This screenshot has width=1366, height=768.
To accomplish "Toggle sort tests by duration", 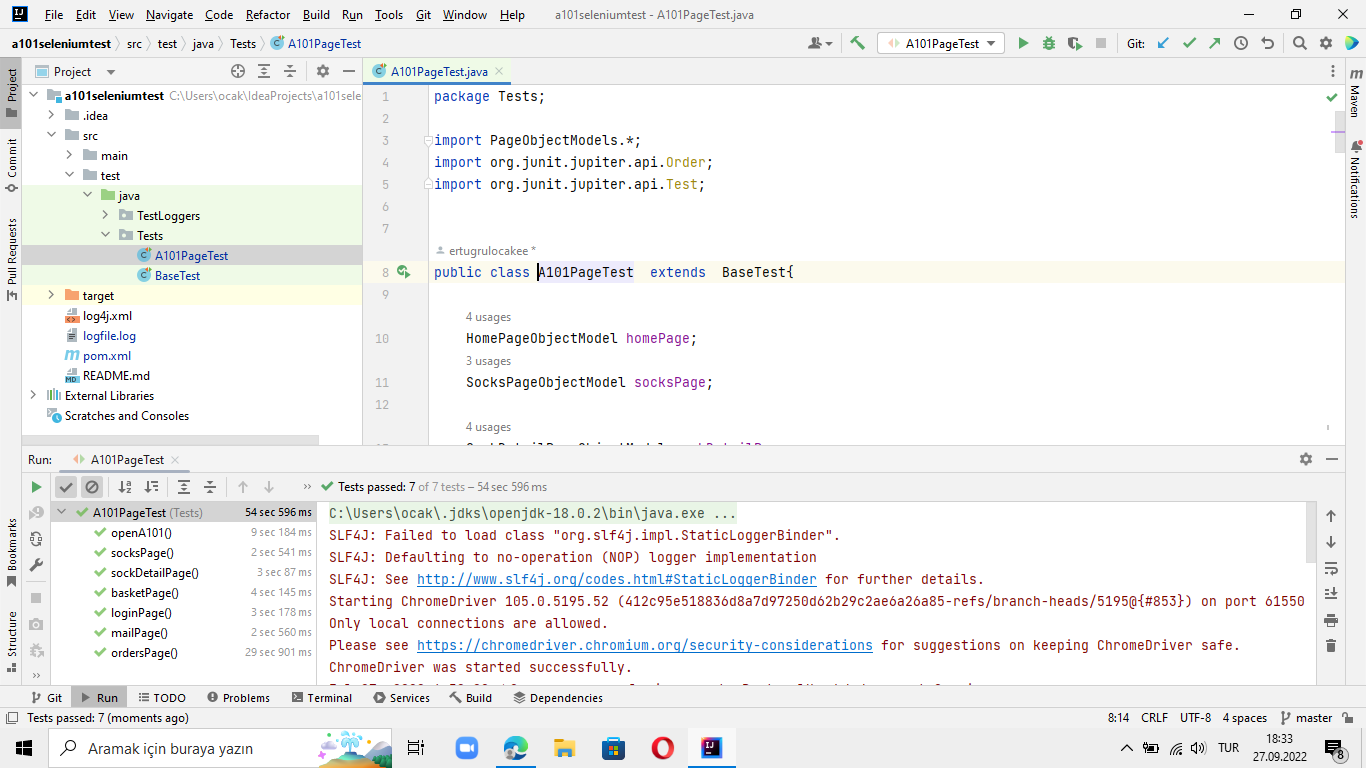I will click(151, 487).
